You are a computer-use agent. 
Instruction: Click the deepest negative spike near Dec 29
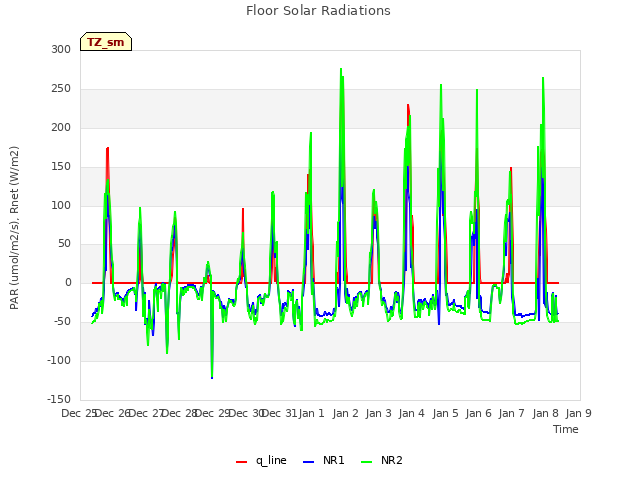coord(212,378)
